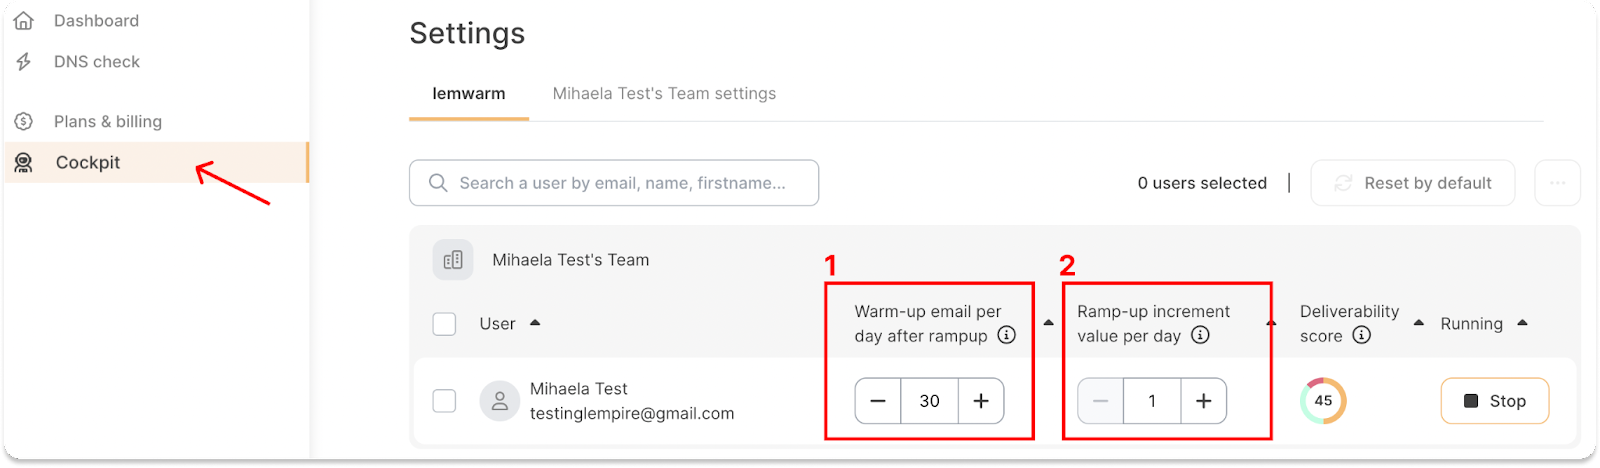Toggle the select-all users checkbox
Image resolution: width=1600 pixels, height=468 pixels.
tap(444, 324)
